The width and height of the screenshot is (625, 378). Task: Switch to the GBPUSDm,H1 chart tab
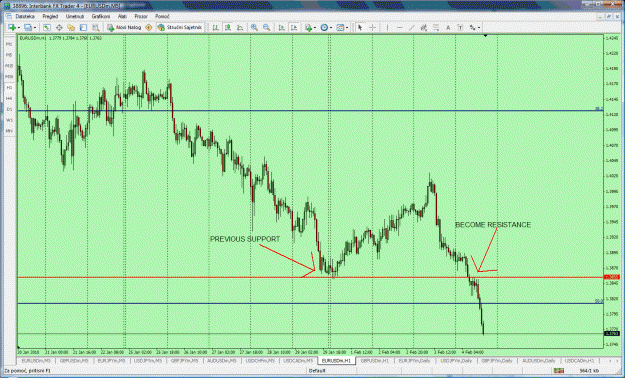pyautogui.click(x=375, y=360)
